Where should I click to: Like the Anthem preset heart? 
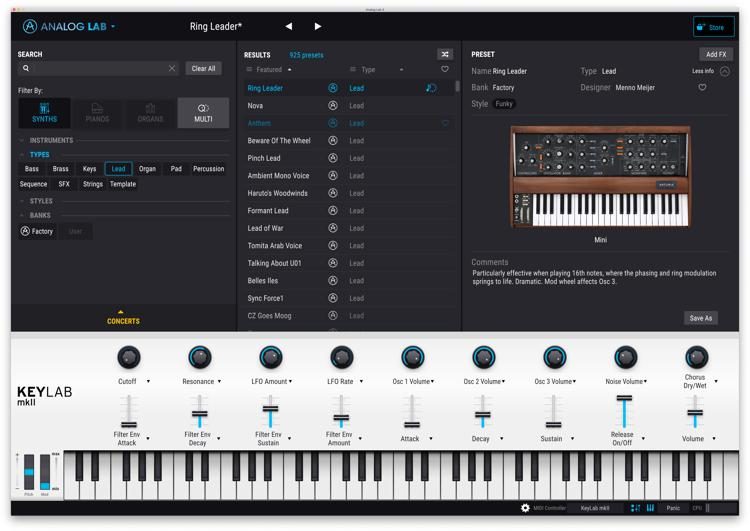[445, 123]
